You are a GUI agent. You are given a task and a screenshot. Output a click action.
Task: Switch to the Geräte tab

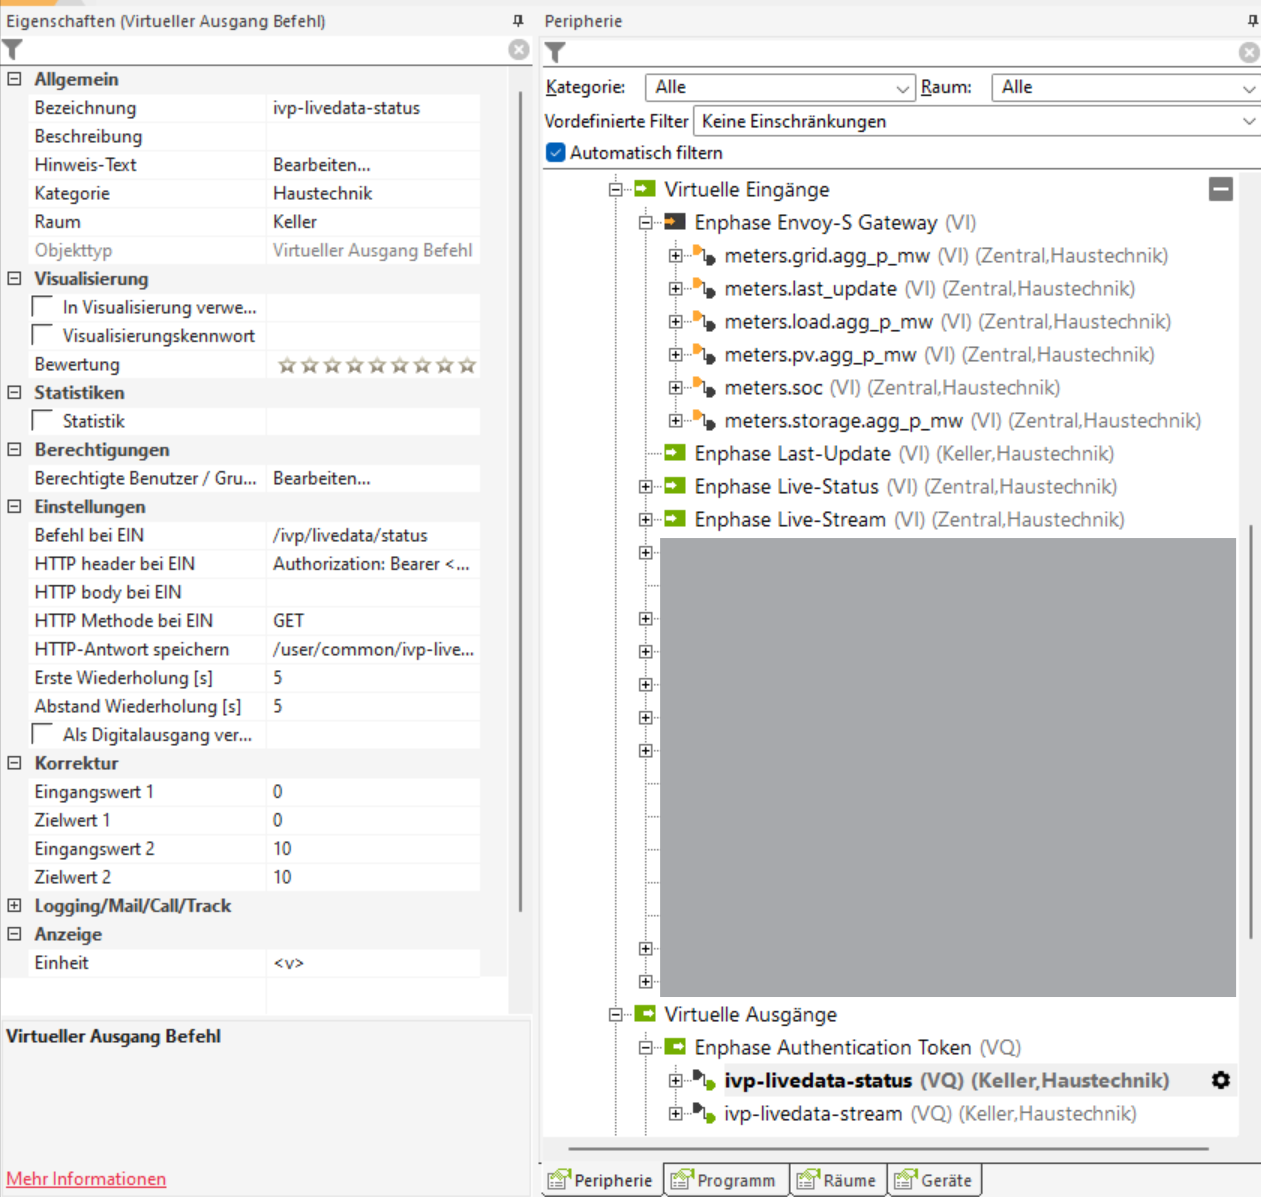(934, 1180)
